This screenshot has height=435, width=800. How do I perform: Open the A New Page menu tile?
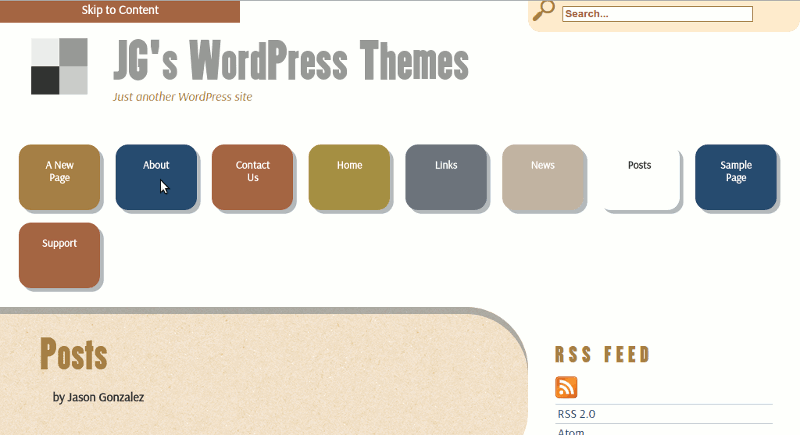pos(60,177)
